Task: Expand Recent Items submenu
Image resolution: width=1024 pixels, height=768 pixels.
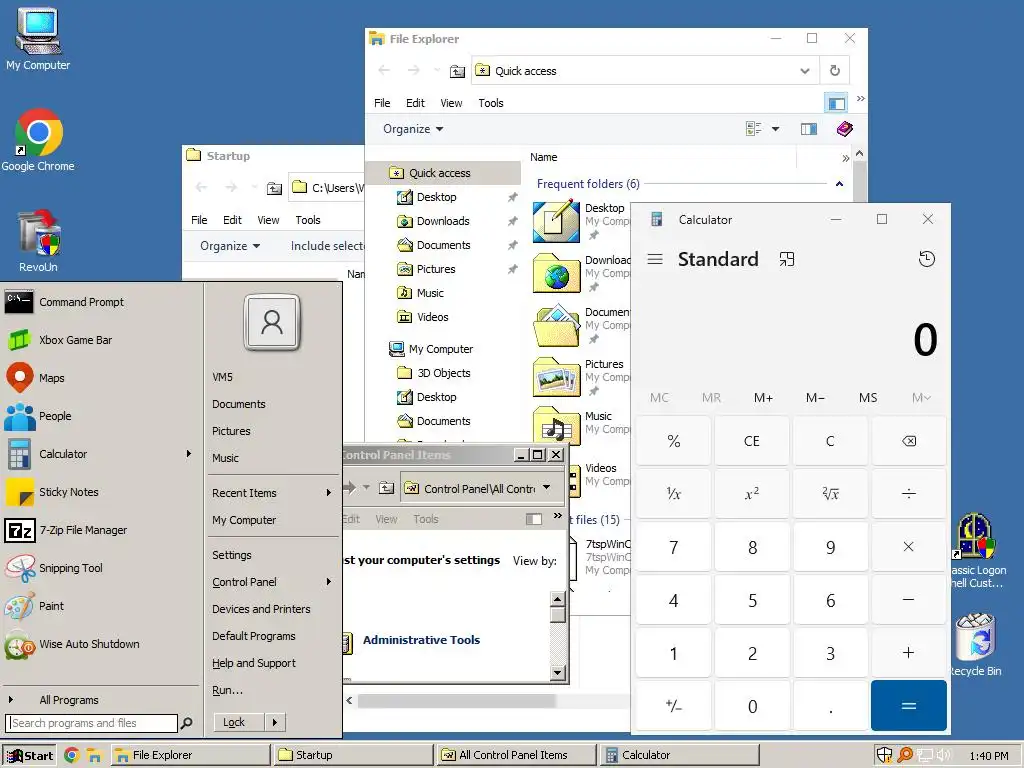Action: (x=329, y=493)
